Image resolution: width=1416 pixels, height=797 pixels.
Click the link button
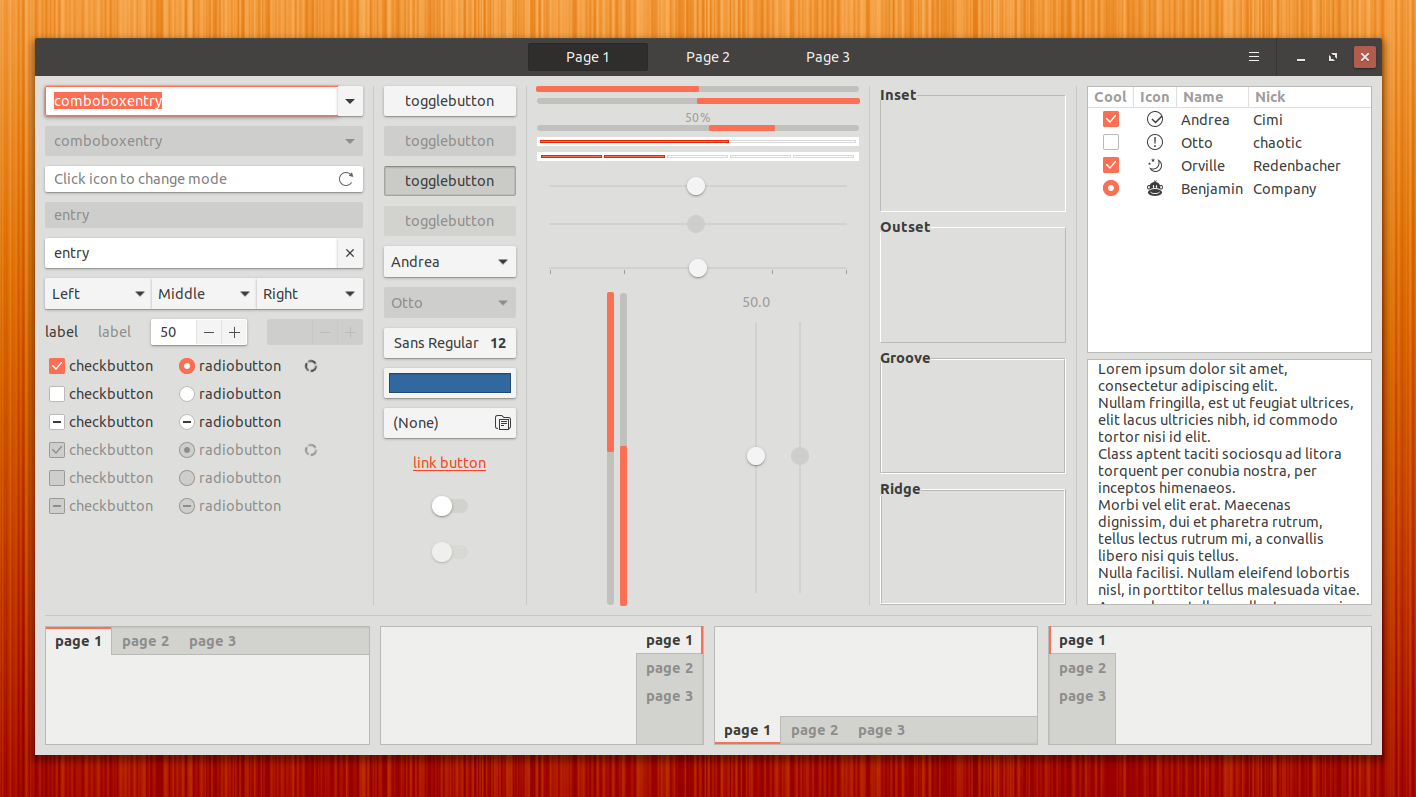tap(449, 463)
